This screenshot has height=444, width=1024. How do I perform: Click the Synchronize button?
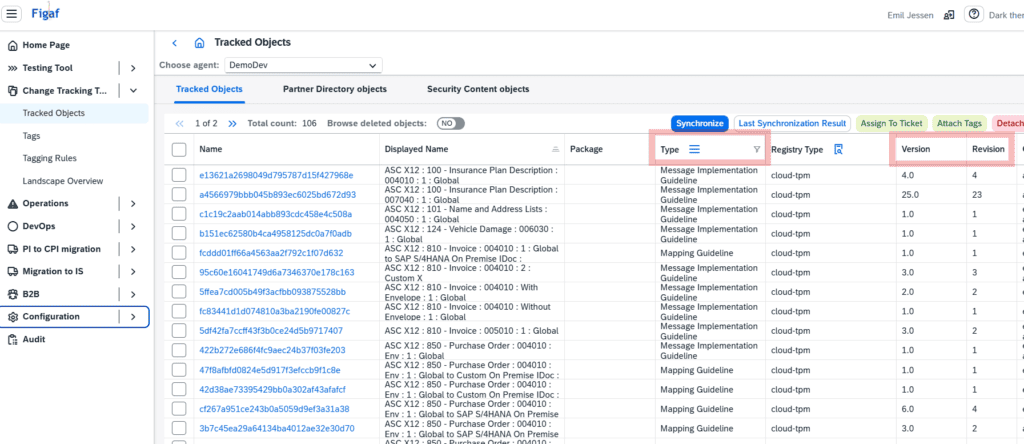click(x=699, y=123)
